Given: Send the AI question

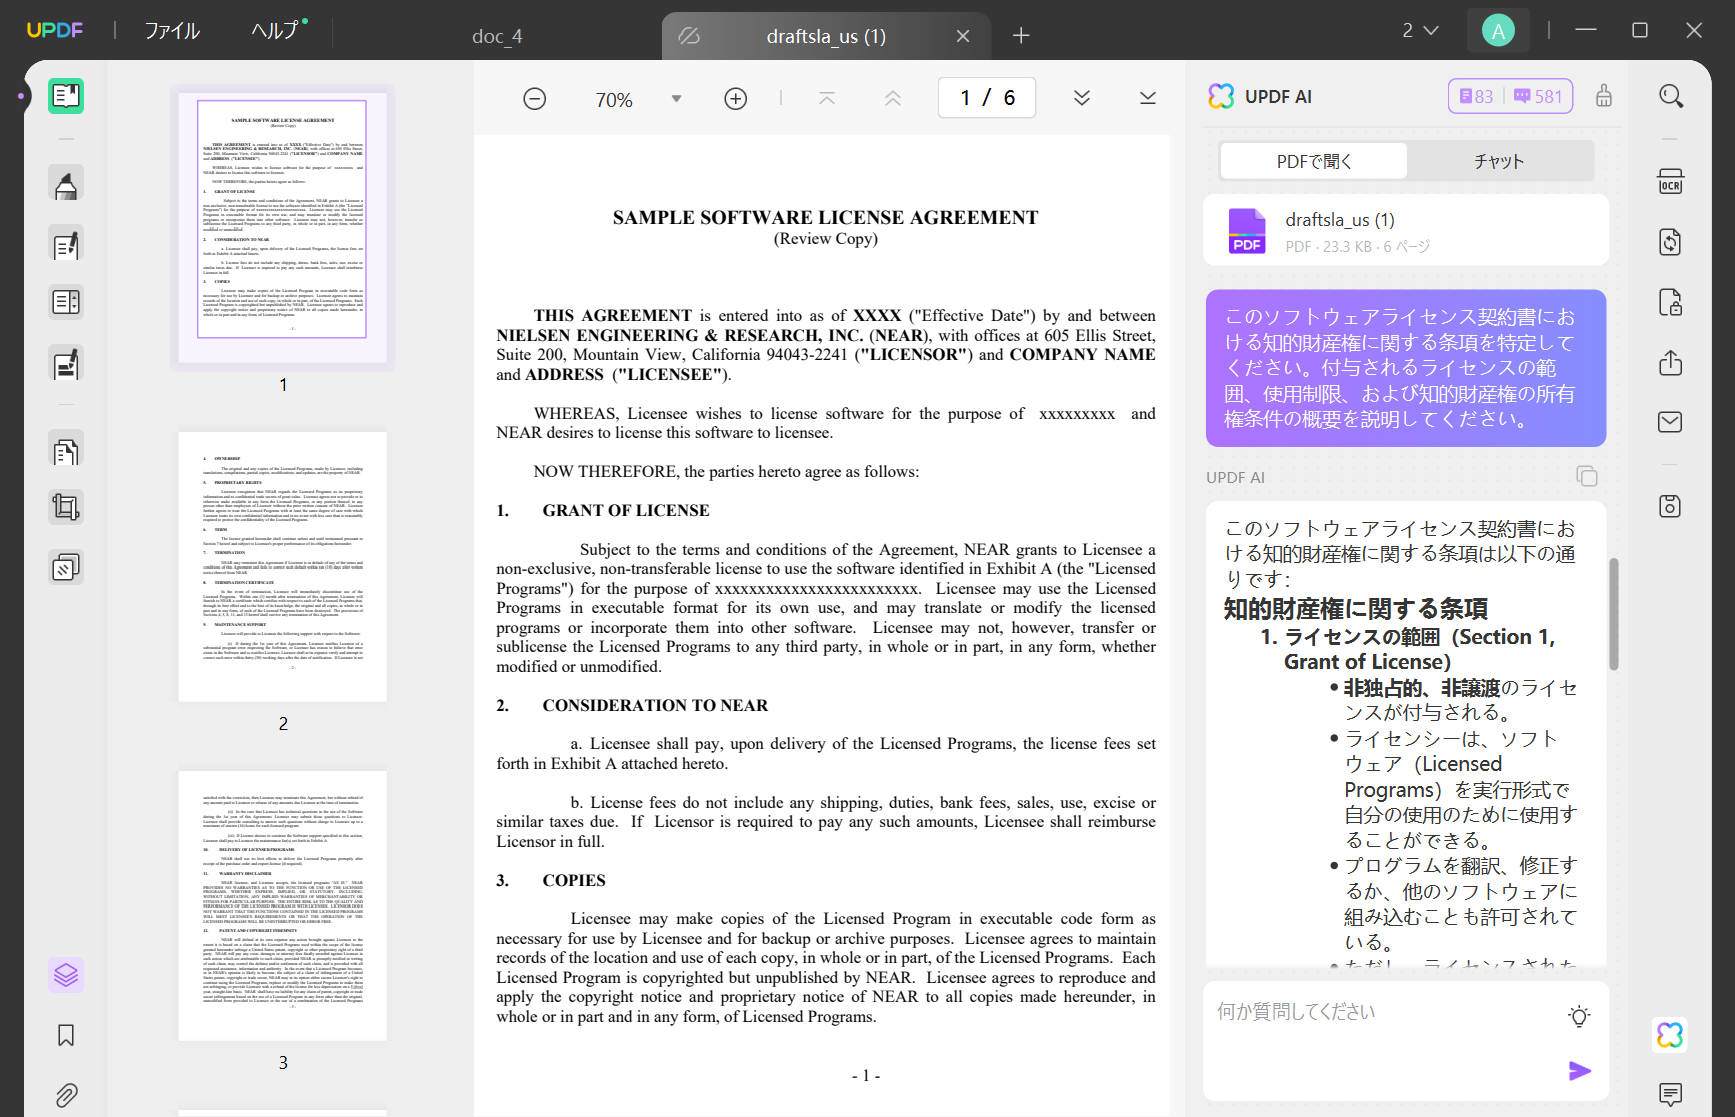Looking at the screenshot, I should (1580, 1071).
